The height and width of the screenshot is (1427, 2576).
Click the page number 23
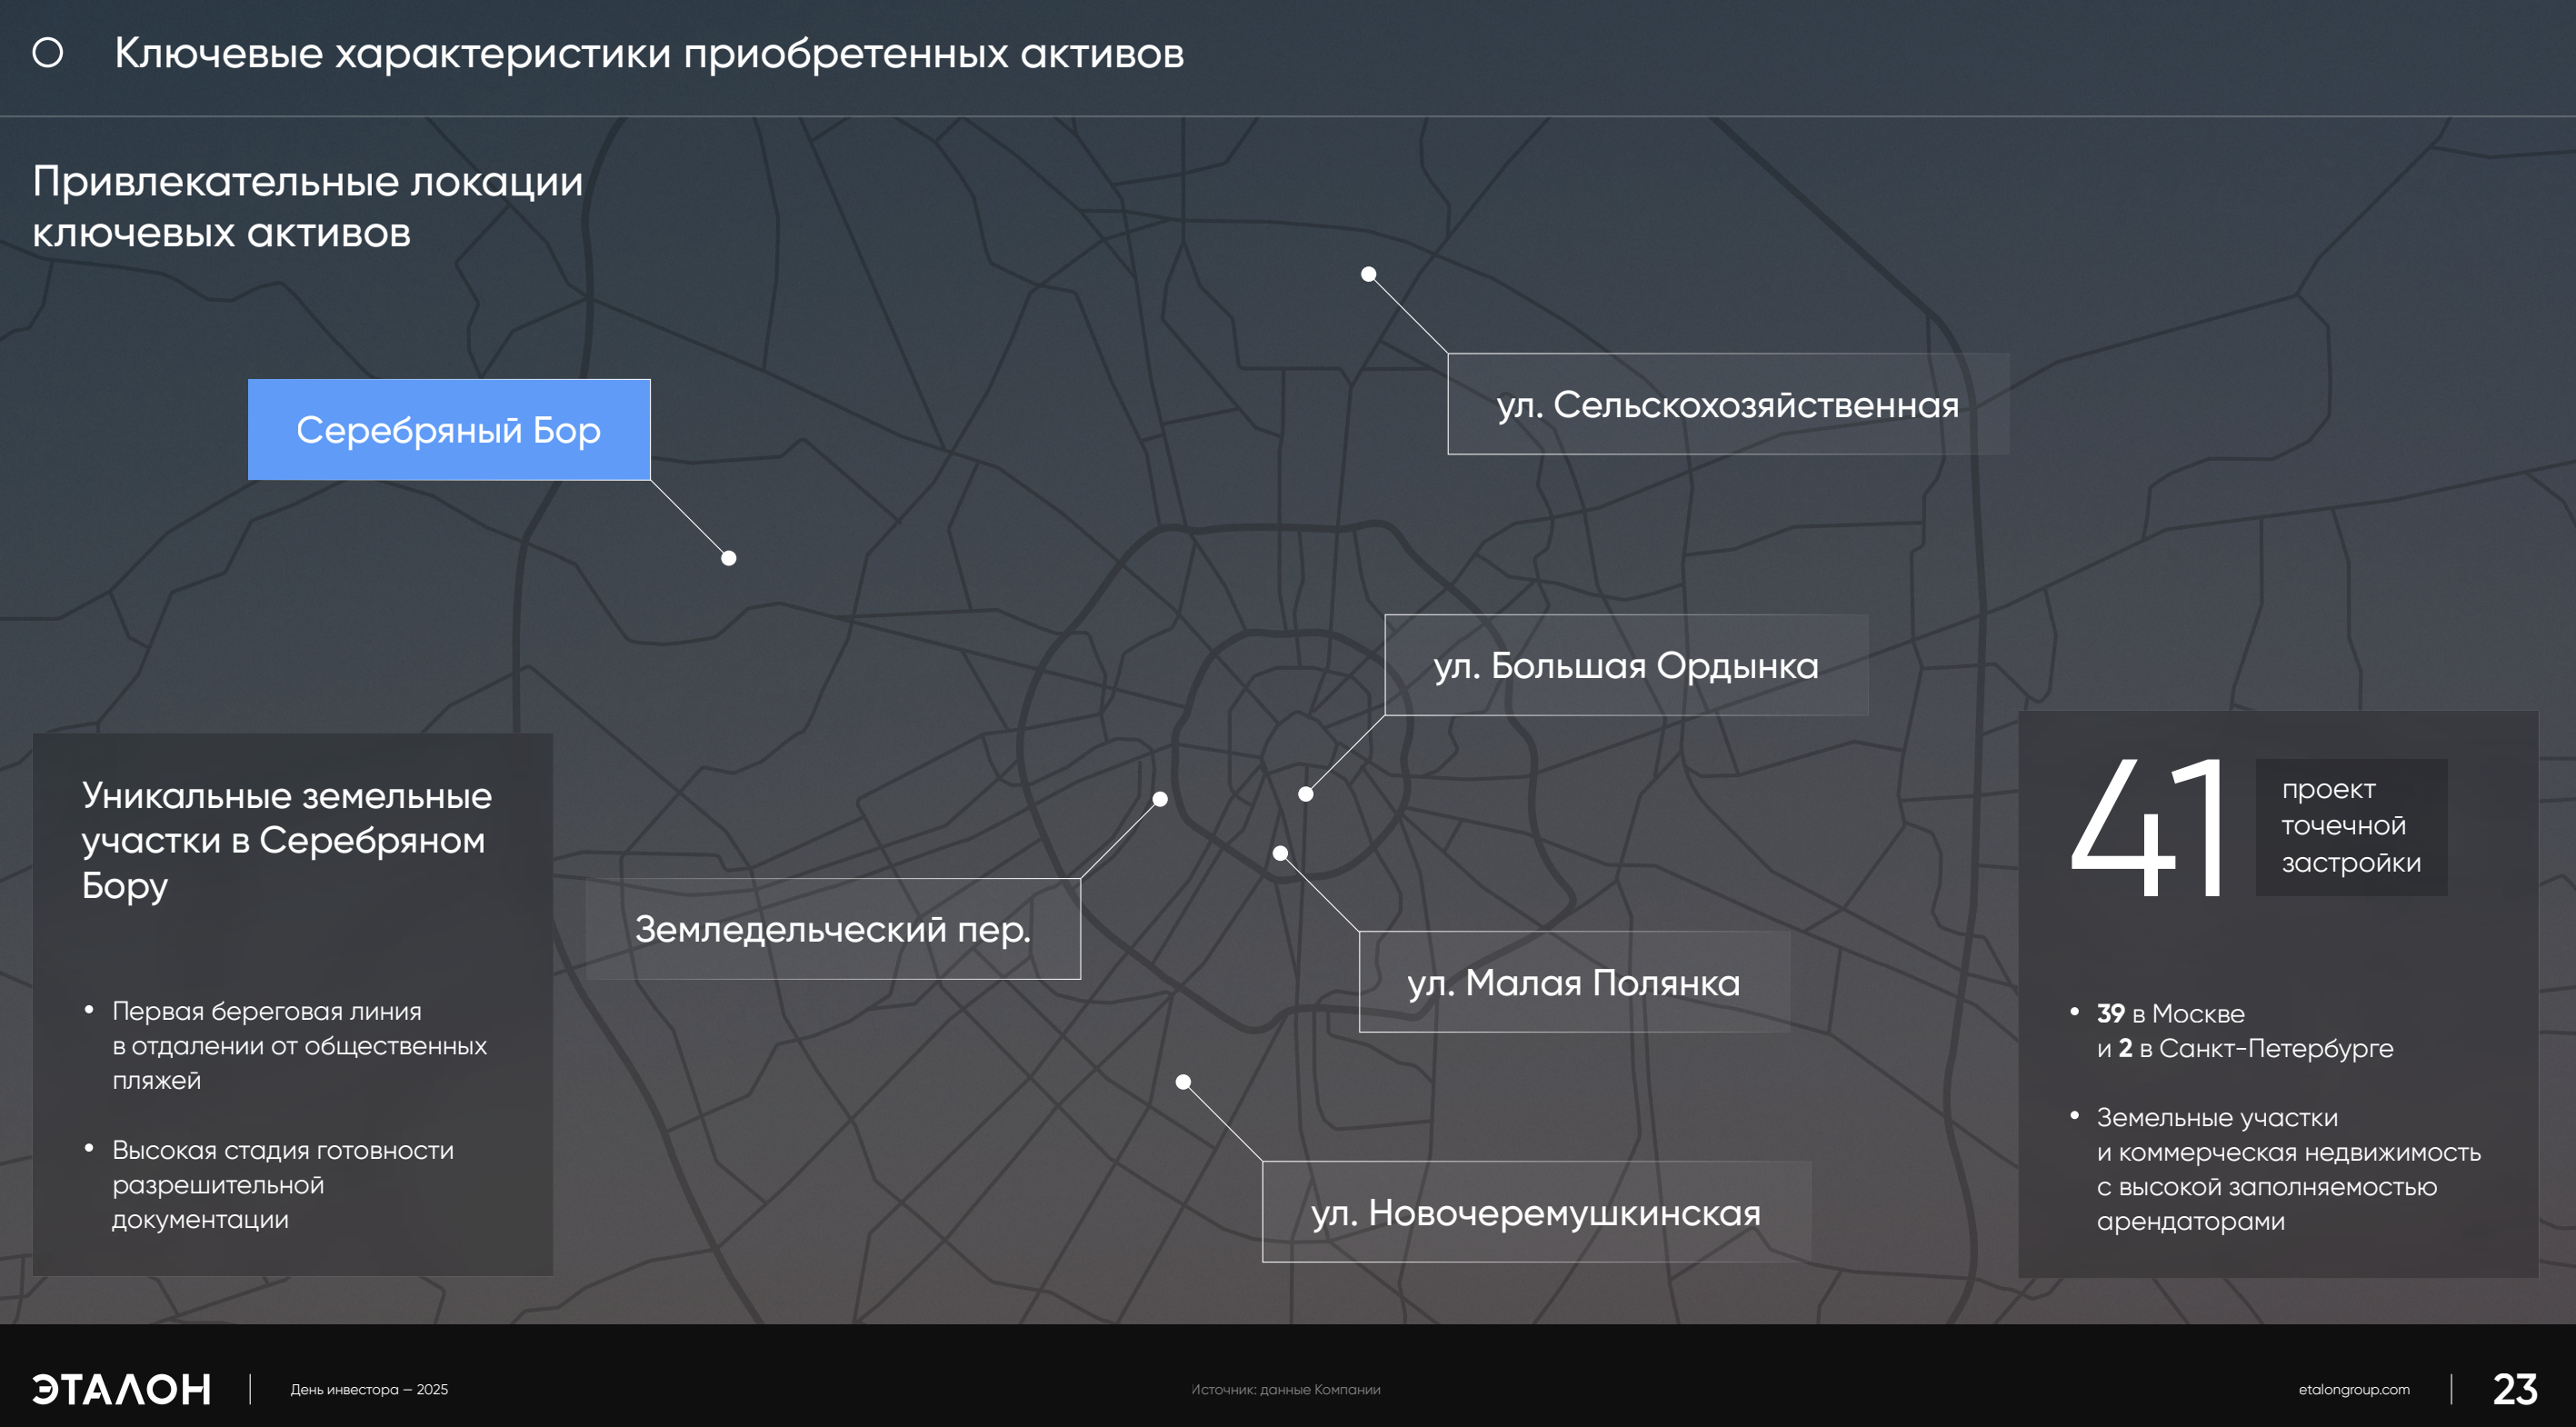tap(2514, 1389)
